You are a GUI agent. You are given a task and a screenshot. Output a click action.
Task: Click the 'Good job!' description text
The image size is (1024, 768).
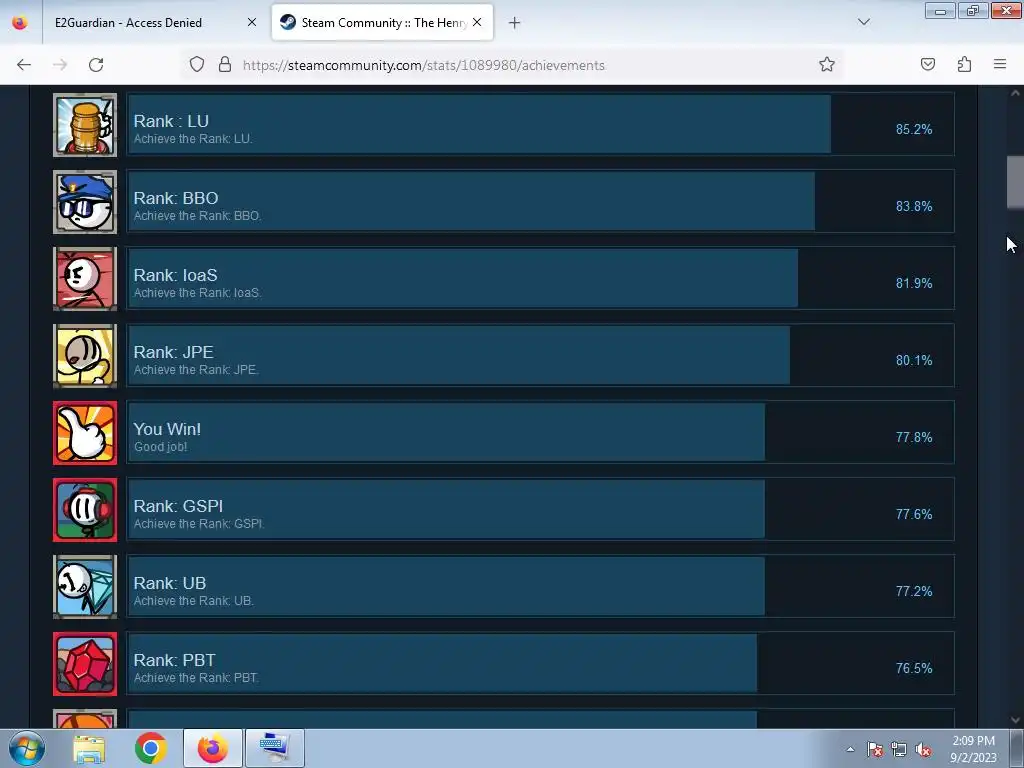tap(161, 447)
